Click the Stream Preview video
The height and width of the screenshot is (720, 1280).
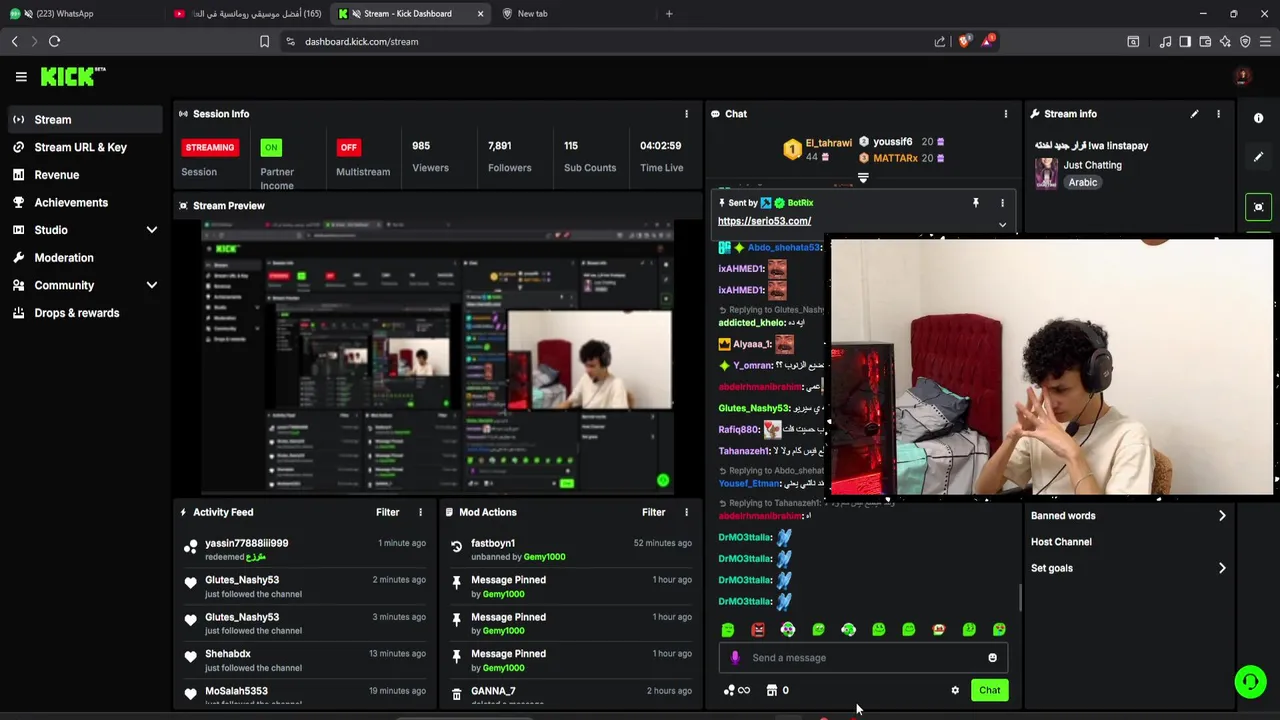pos(437,357)
